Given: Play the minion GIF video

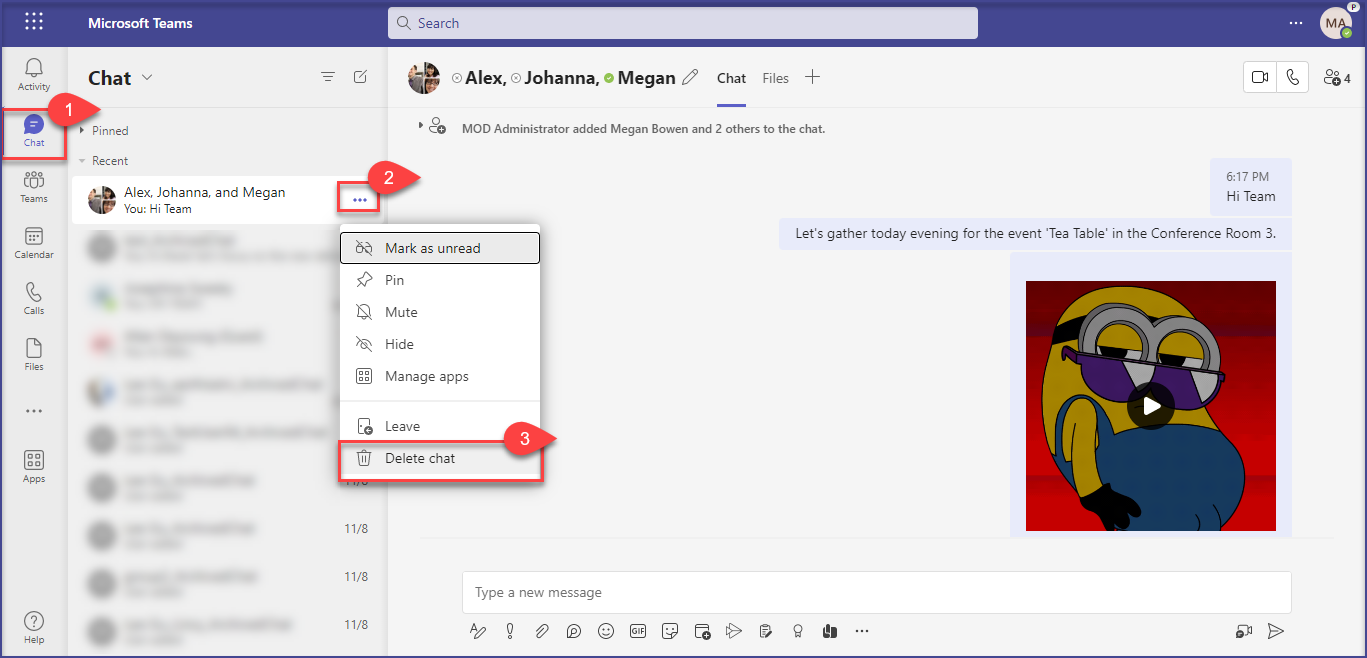Looking at the screenshot, I should point(1151,406).
